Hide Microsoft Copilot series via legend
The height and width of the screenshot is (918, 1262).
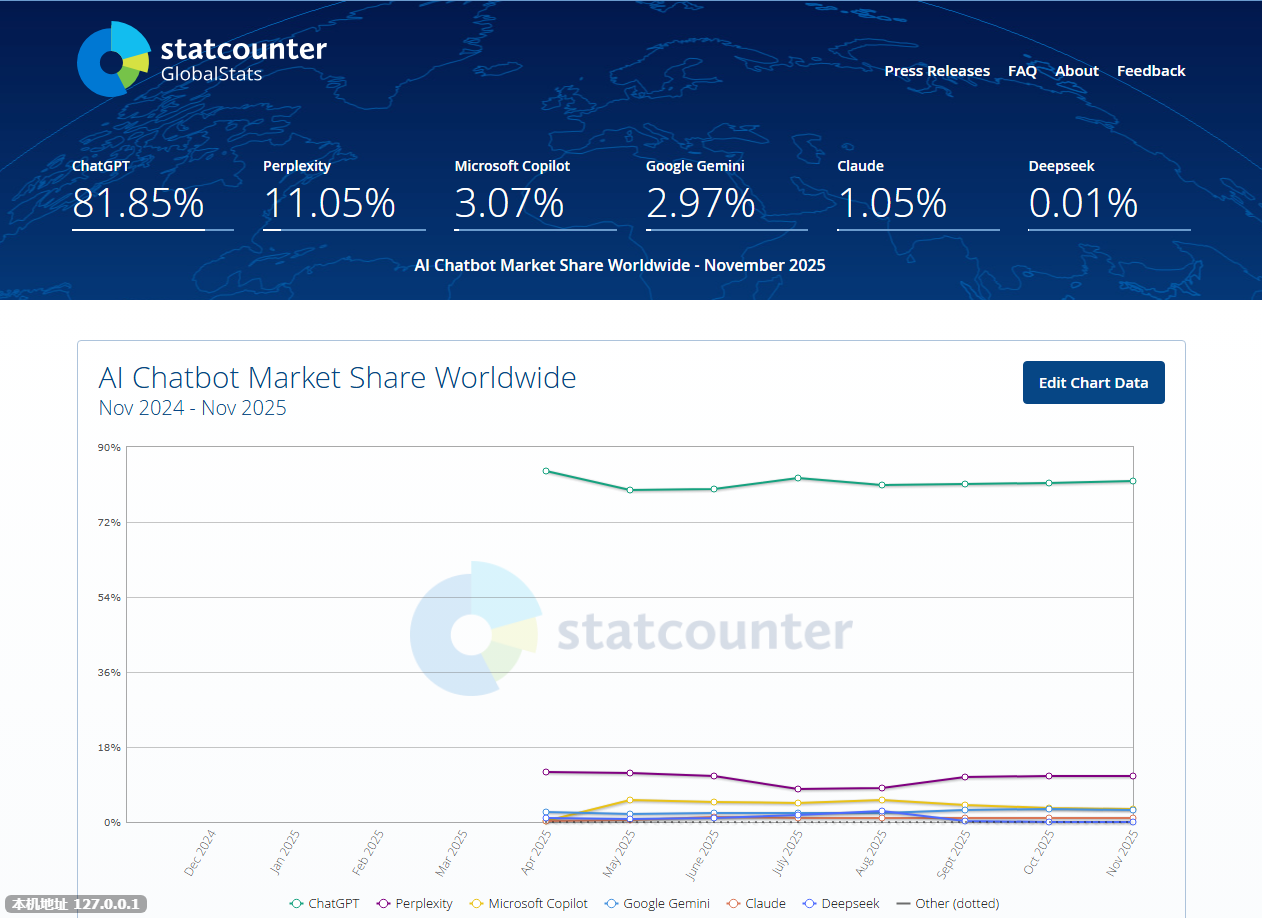[x=528, y=903]
